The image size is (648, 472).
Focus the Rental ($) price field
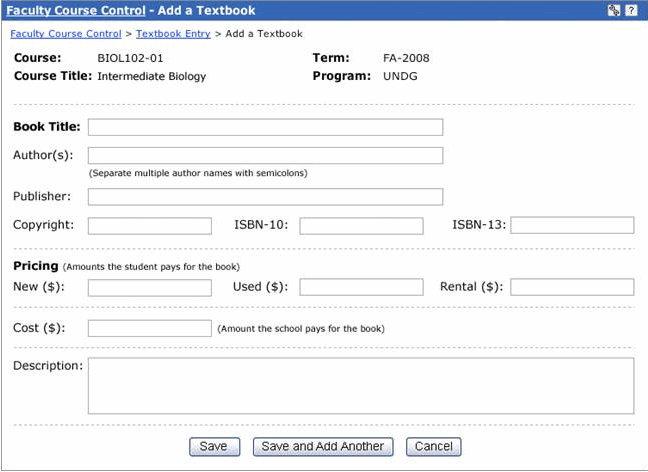coord(572,287)
